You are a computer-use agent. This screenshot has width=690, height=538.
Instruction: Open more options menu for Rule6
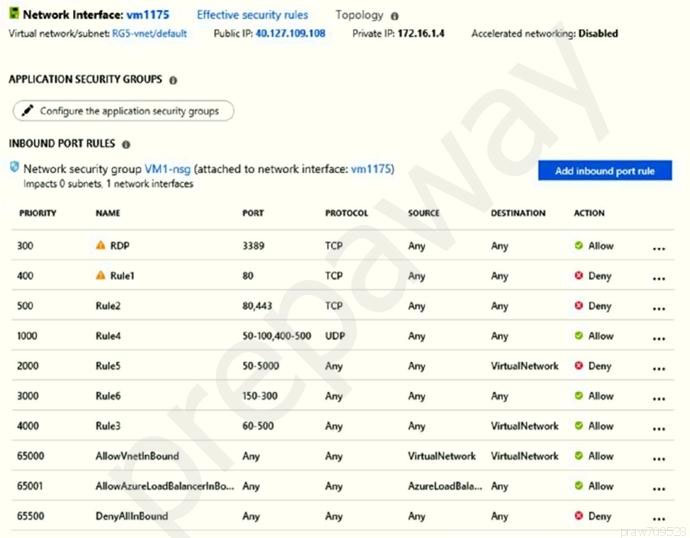[659, 399]
